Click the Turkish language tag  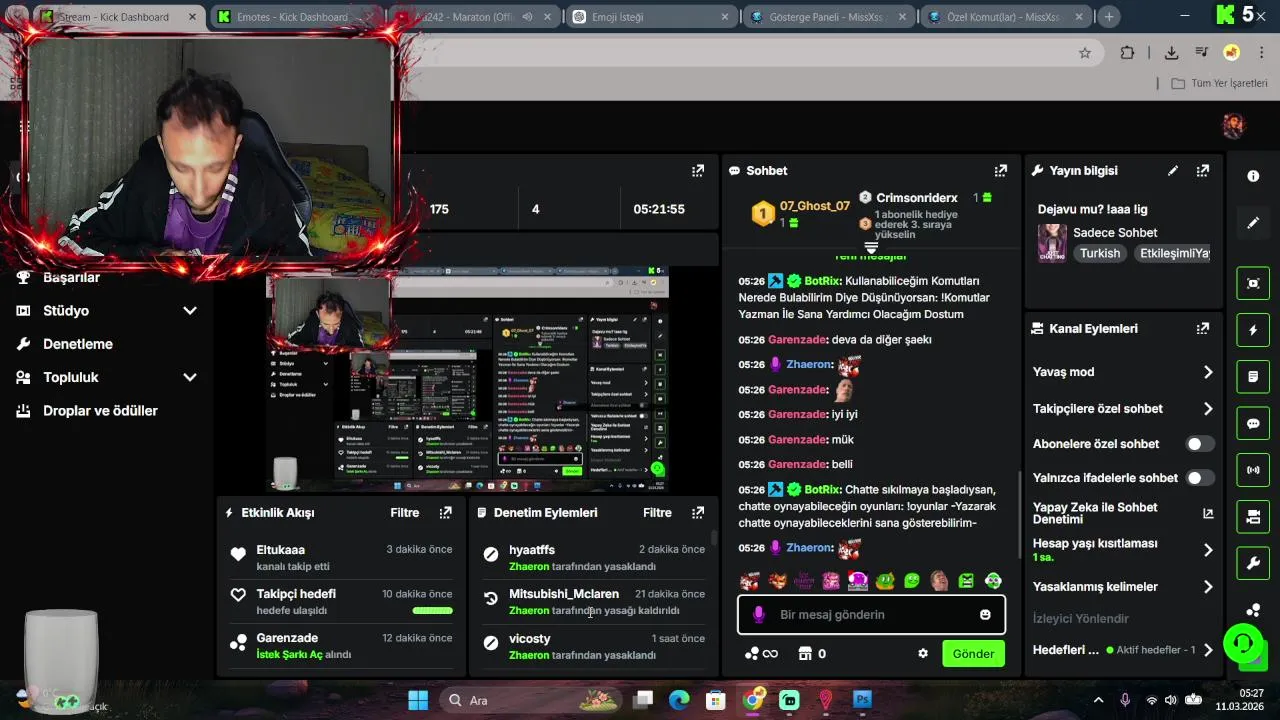point(1100,254)
